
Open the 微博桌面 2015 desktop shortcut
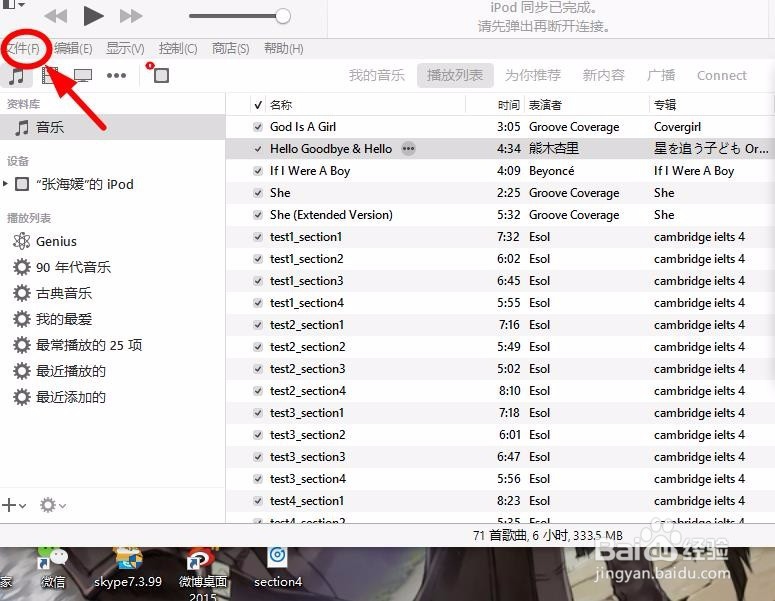tap(203, 574)
